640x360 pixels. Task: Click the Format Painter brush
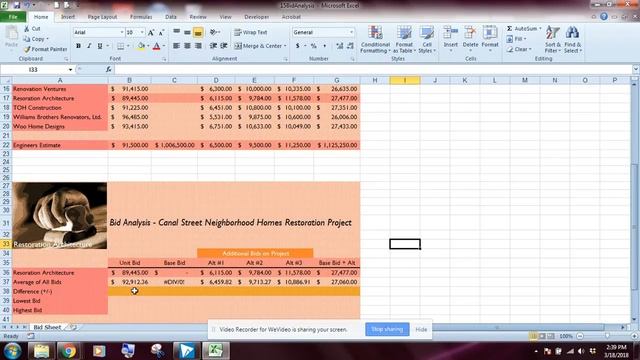pyautogui.click(x=27, y=49)
